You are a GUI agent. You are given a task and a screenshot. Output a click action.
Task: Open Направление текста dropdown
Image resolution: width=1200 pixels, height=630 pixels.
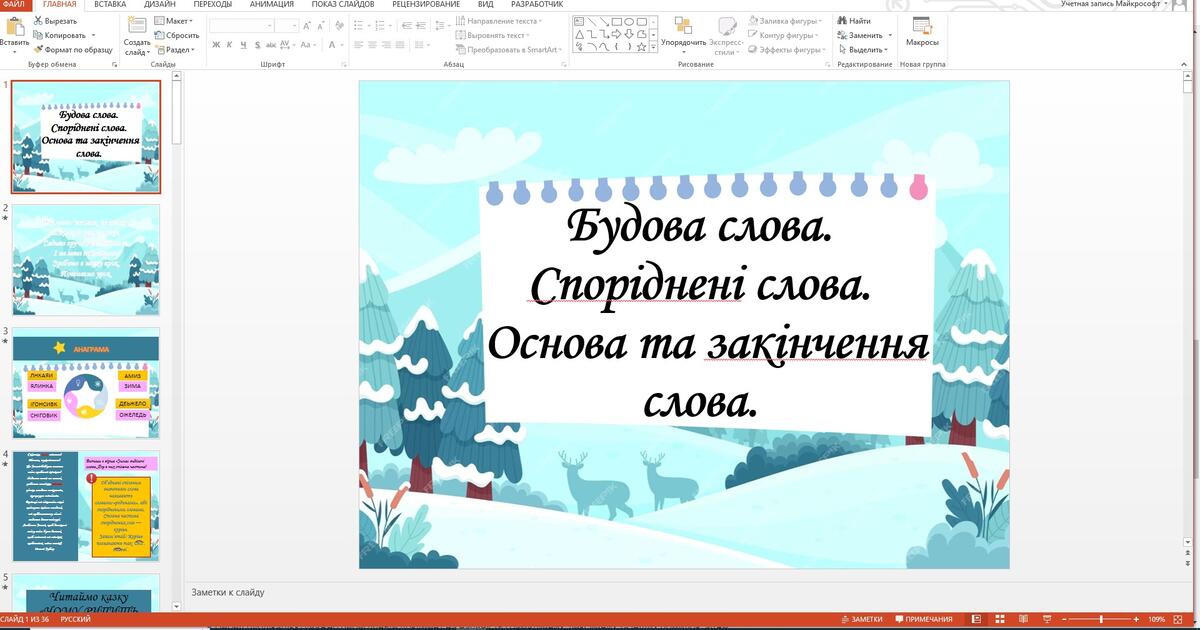pyautogui.click(x=499, y=21)
